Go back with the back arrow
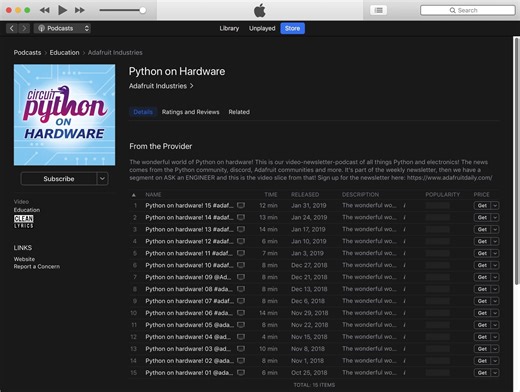Screen dimensions: 520x392 12,28
